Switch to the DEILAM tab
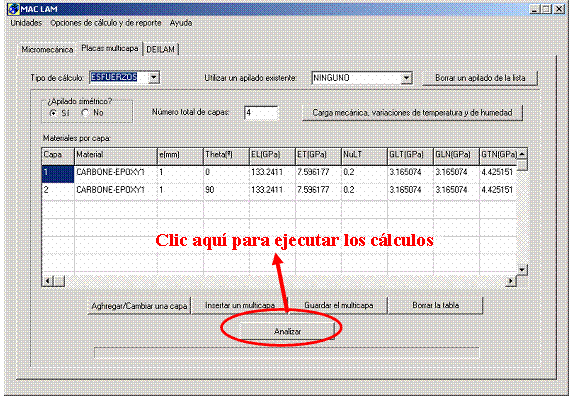This screenshot has width=576, height=397. (161, 49)
